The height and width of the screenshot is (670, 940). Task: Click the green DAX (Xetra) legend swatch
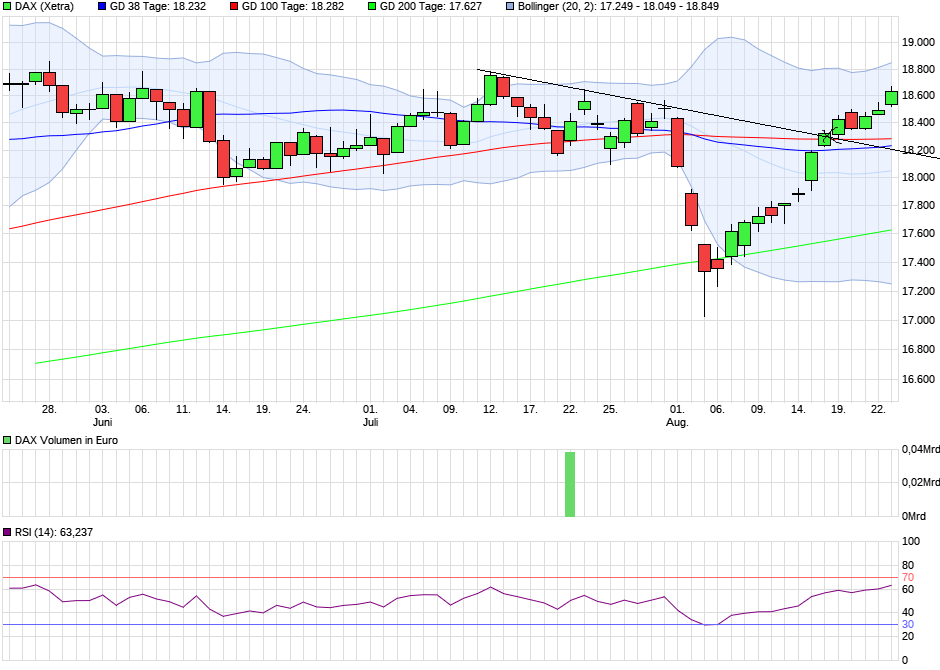point(7,7)
